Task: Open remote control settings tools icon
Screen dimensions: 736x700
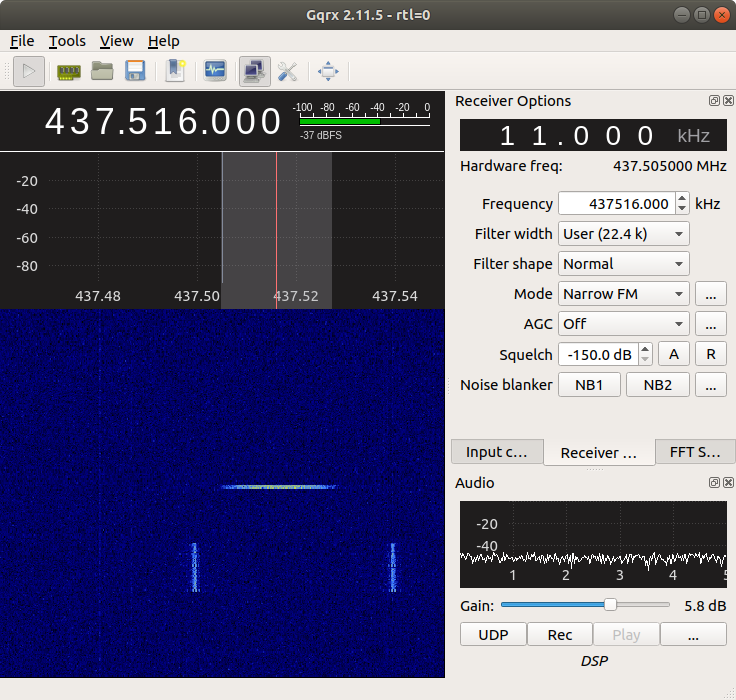Action: (287, 71)
